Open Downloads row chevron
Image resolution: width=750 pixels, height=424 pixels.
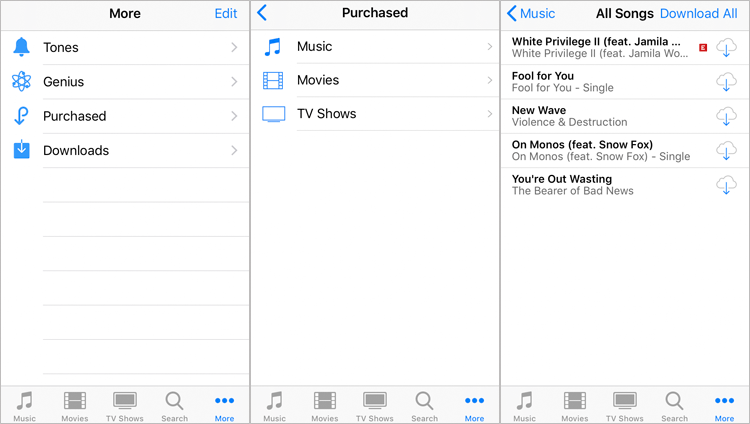point(234,150)
